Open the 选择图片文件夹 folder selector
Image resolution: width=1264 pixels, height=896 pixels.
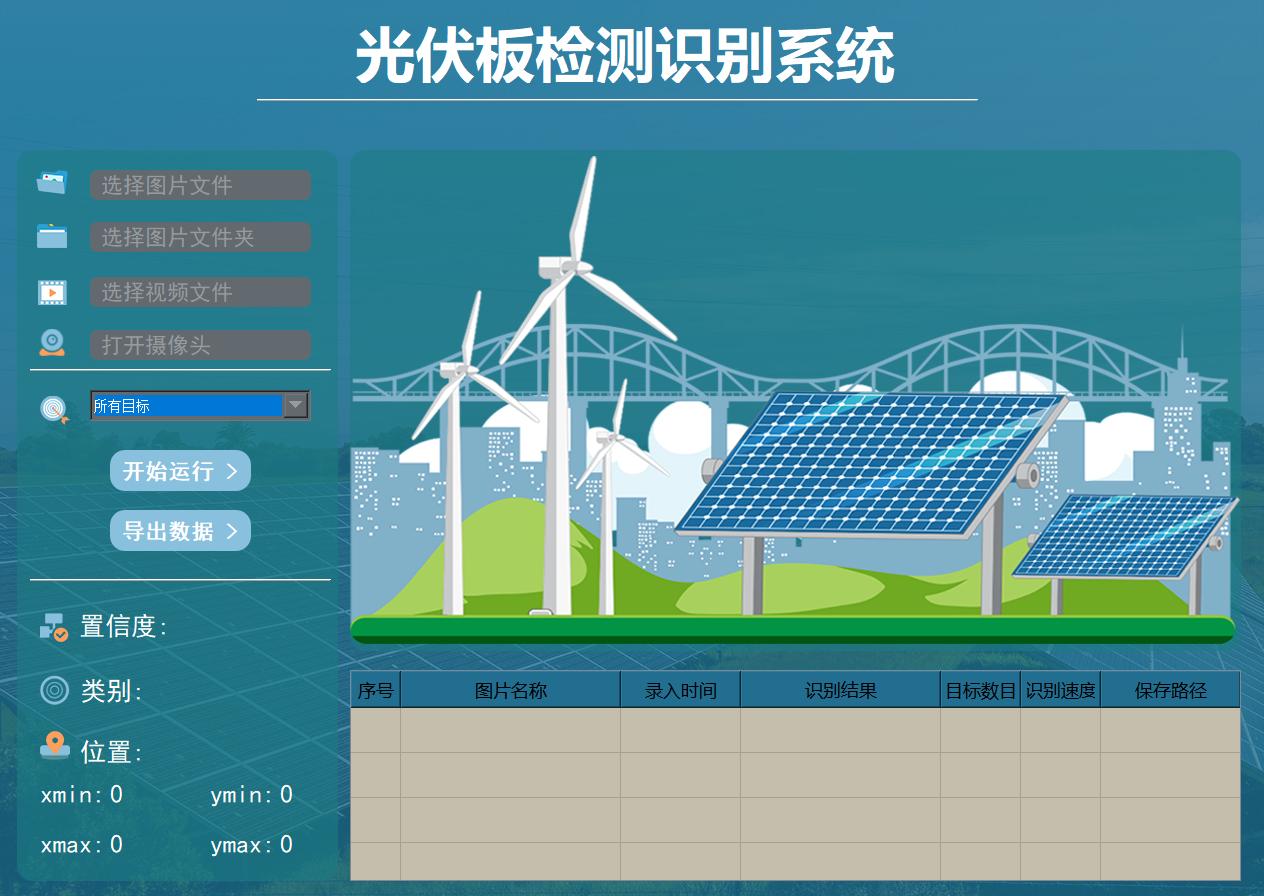[200, 237]
